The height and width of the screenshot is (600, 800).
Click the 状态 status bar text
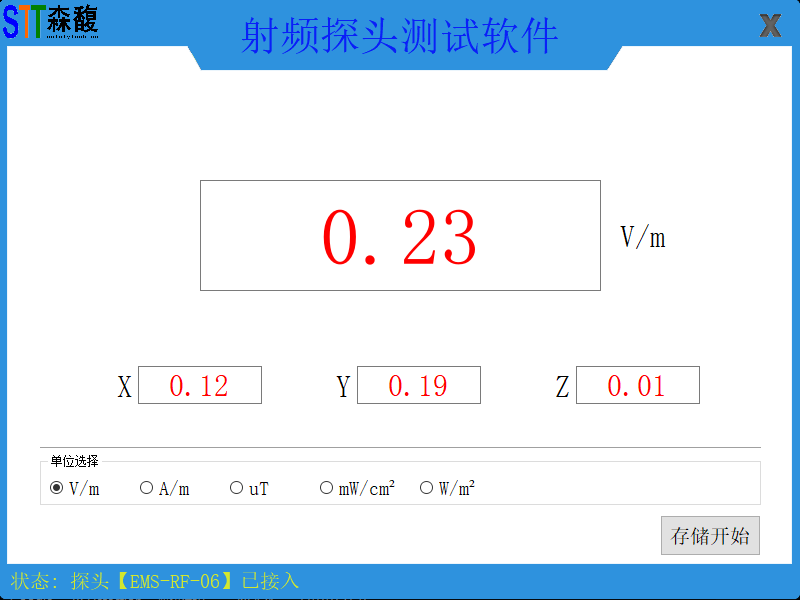pyautogui.click(x=36, y=578)
